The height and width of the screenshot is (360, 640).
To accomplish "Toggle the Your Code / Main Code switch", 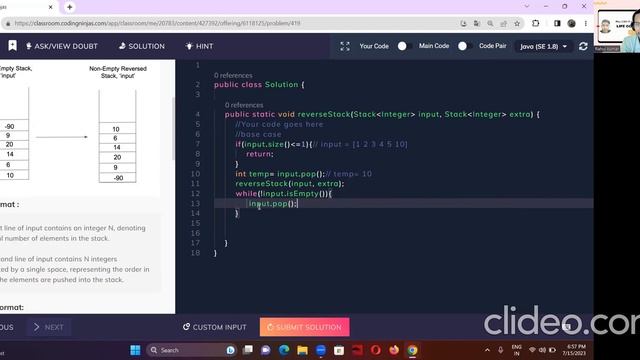I will click(x=403, y=46).
